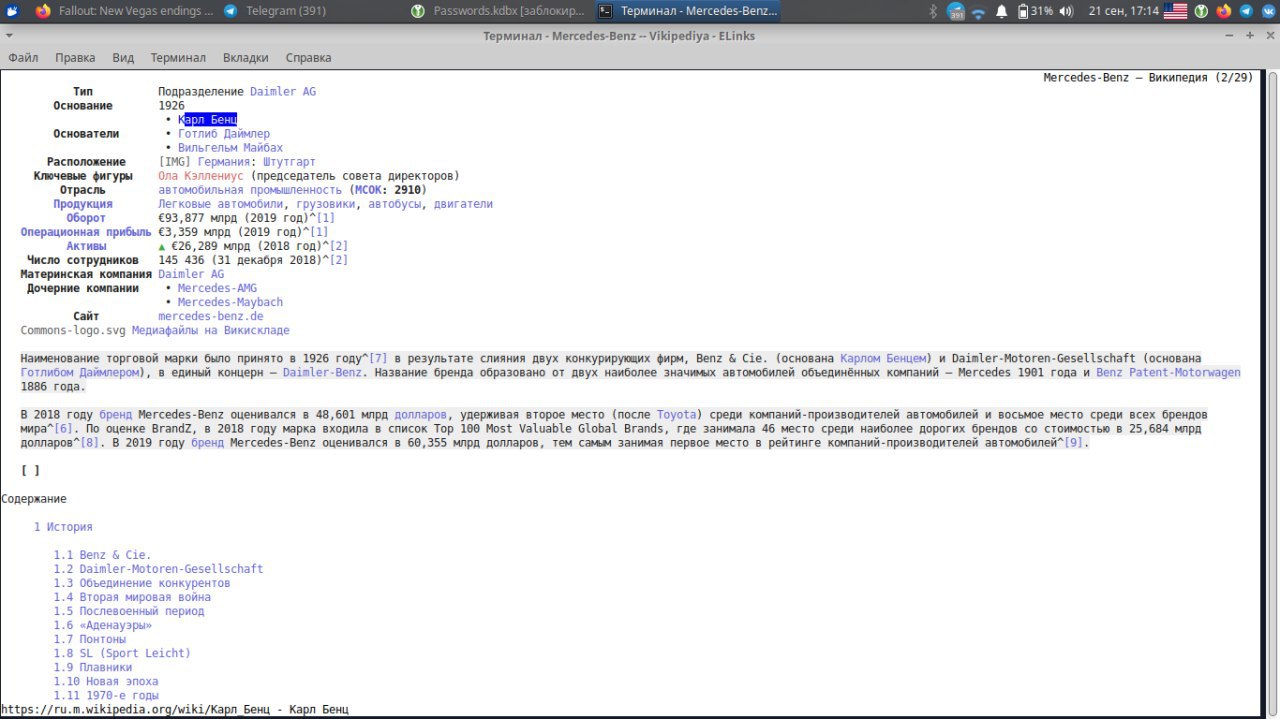
Task: Follow the Оборот label link
Action: tap(86, 217)
